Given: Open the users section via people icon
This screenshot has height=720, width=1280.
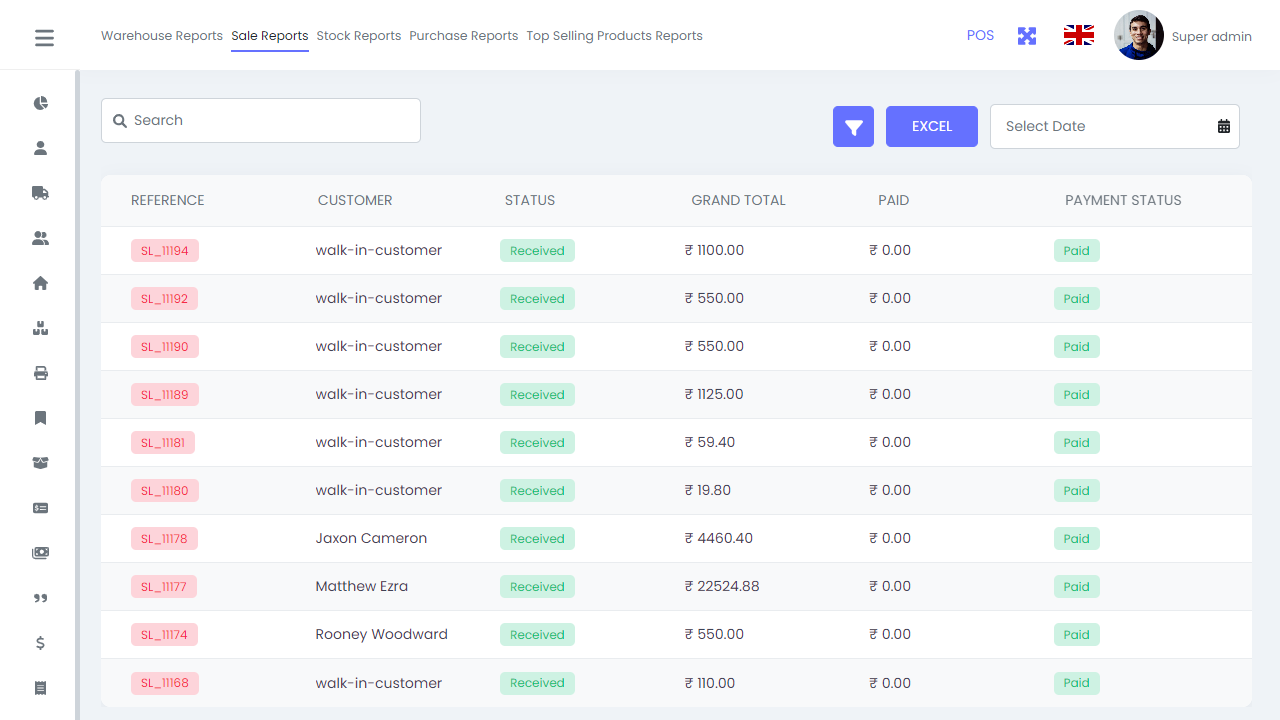Looking at the screenshot, I should 40,238.
